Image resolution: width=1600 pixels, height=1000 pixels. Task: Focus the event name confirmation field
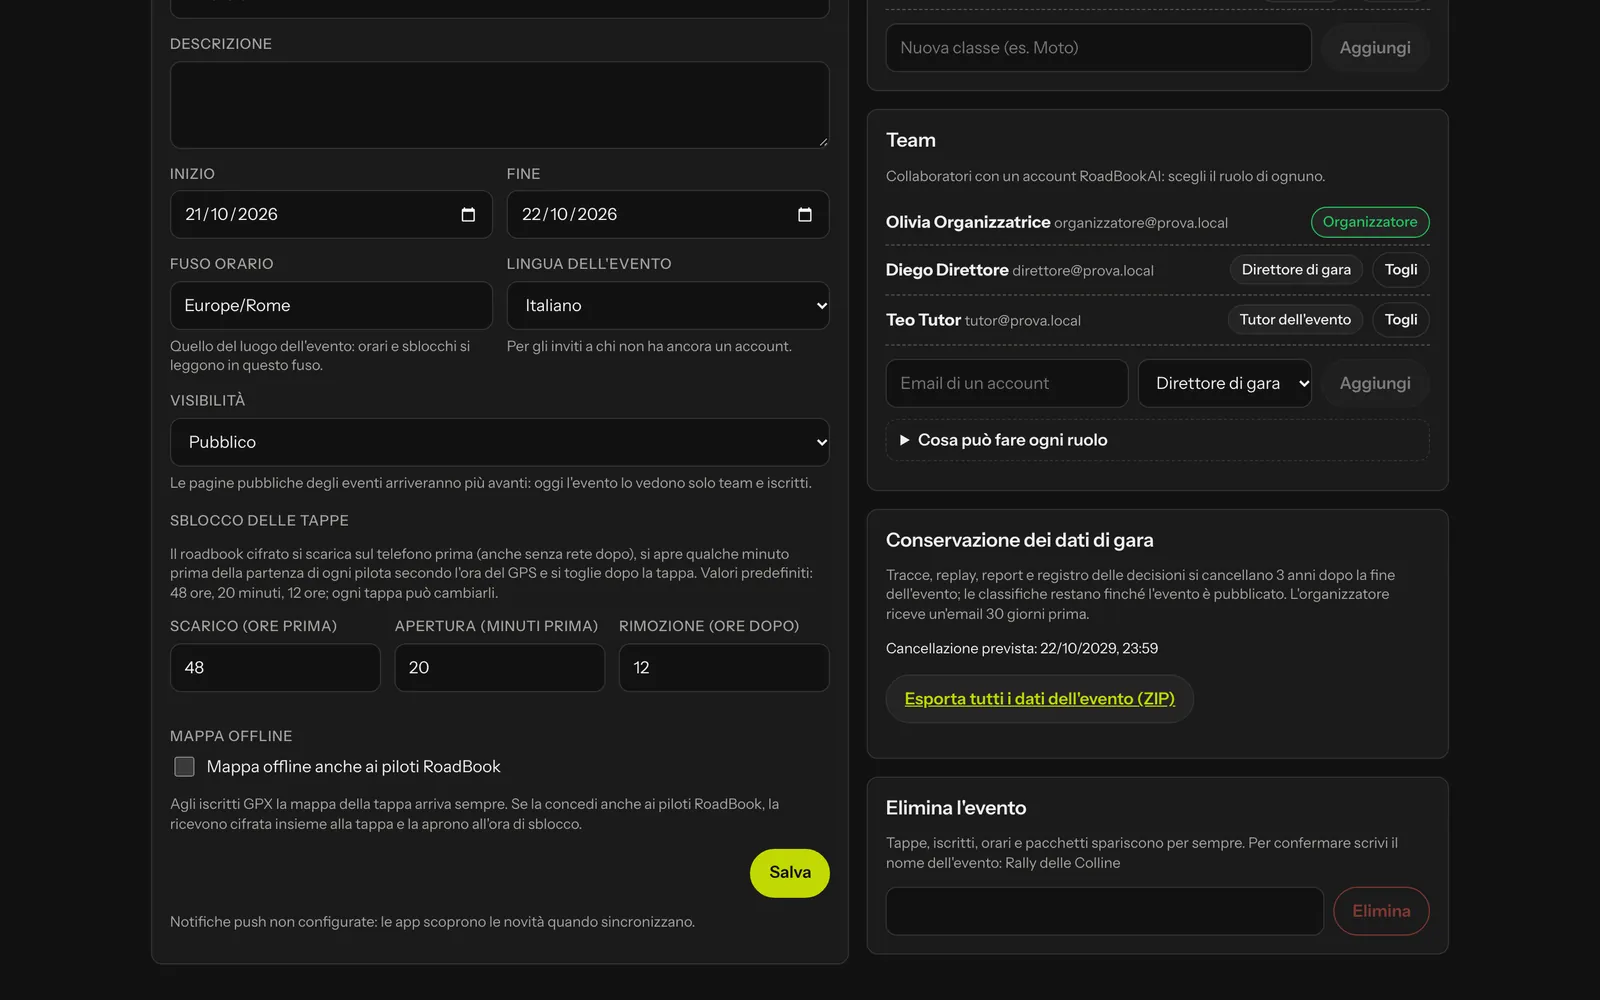point(1105,911)
